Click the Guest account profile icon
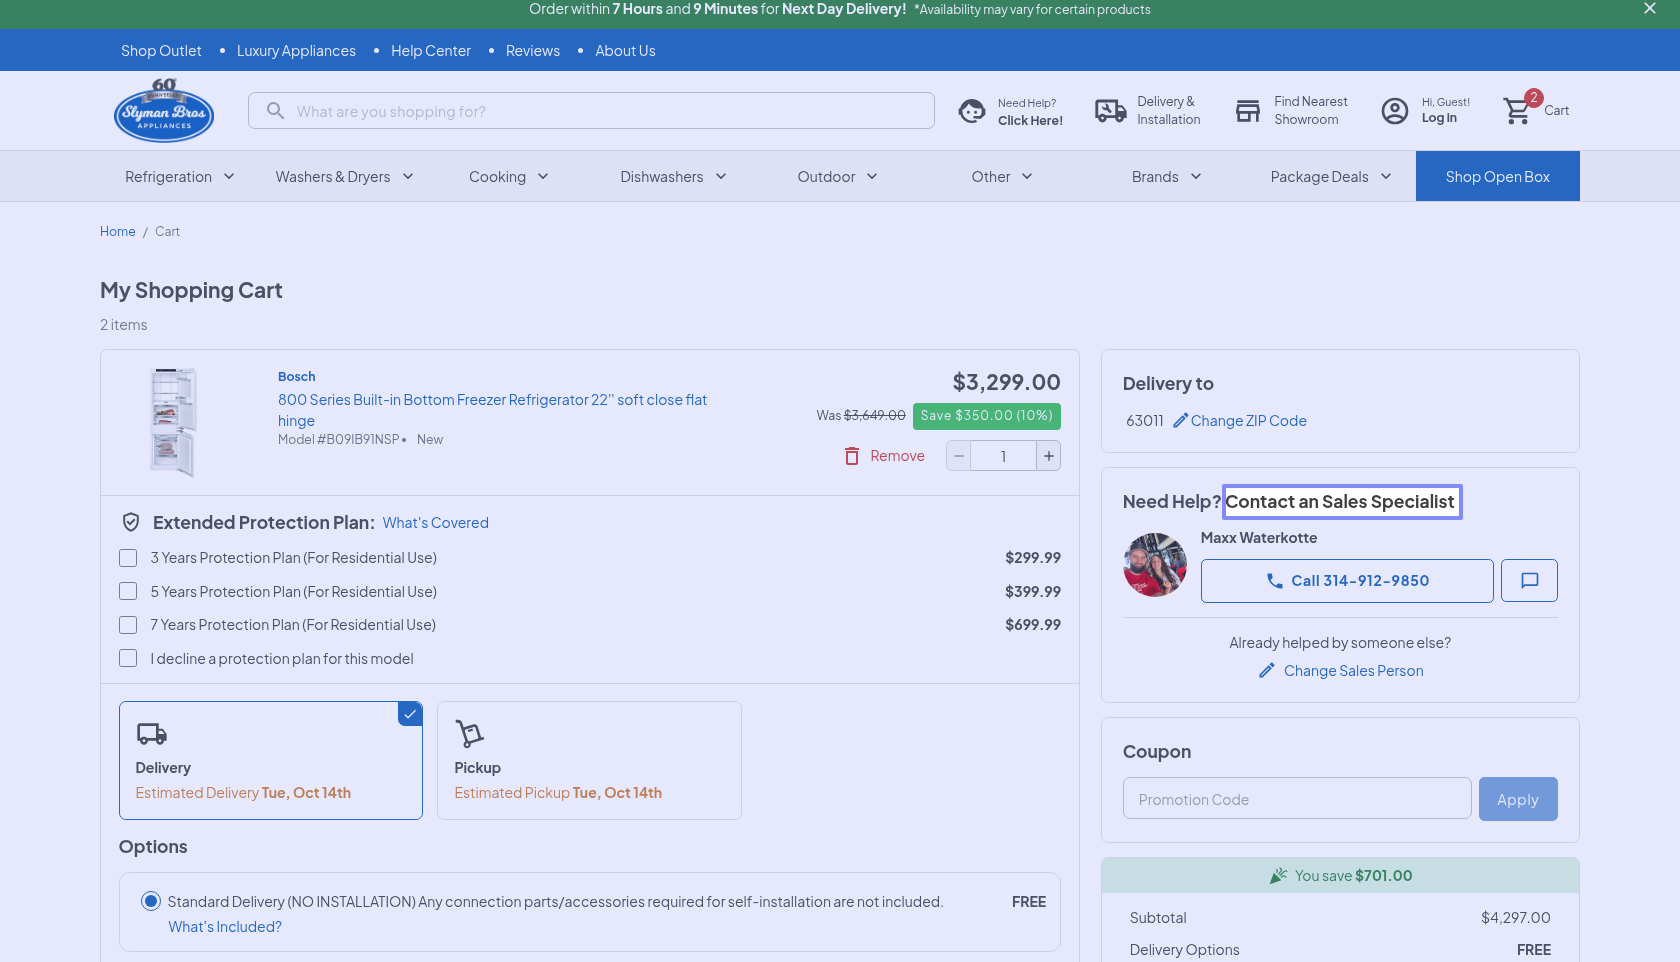 click(x=1394, y=111)
